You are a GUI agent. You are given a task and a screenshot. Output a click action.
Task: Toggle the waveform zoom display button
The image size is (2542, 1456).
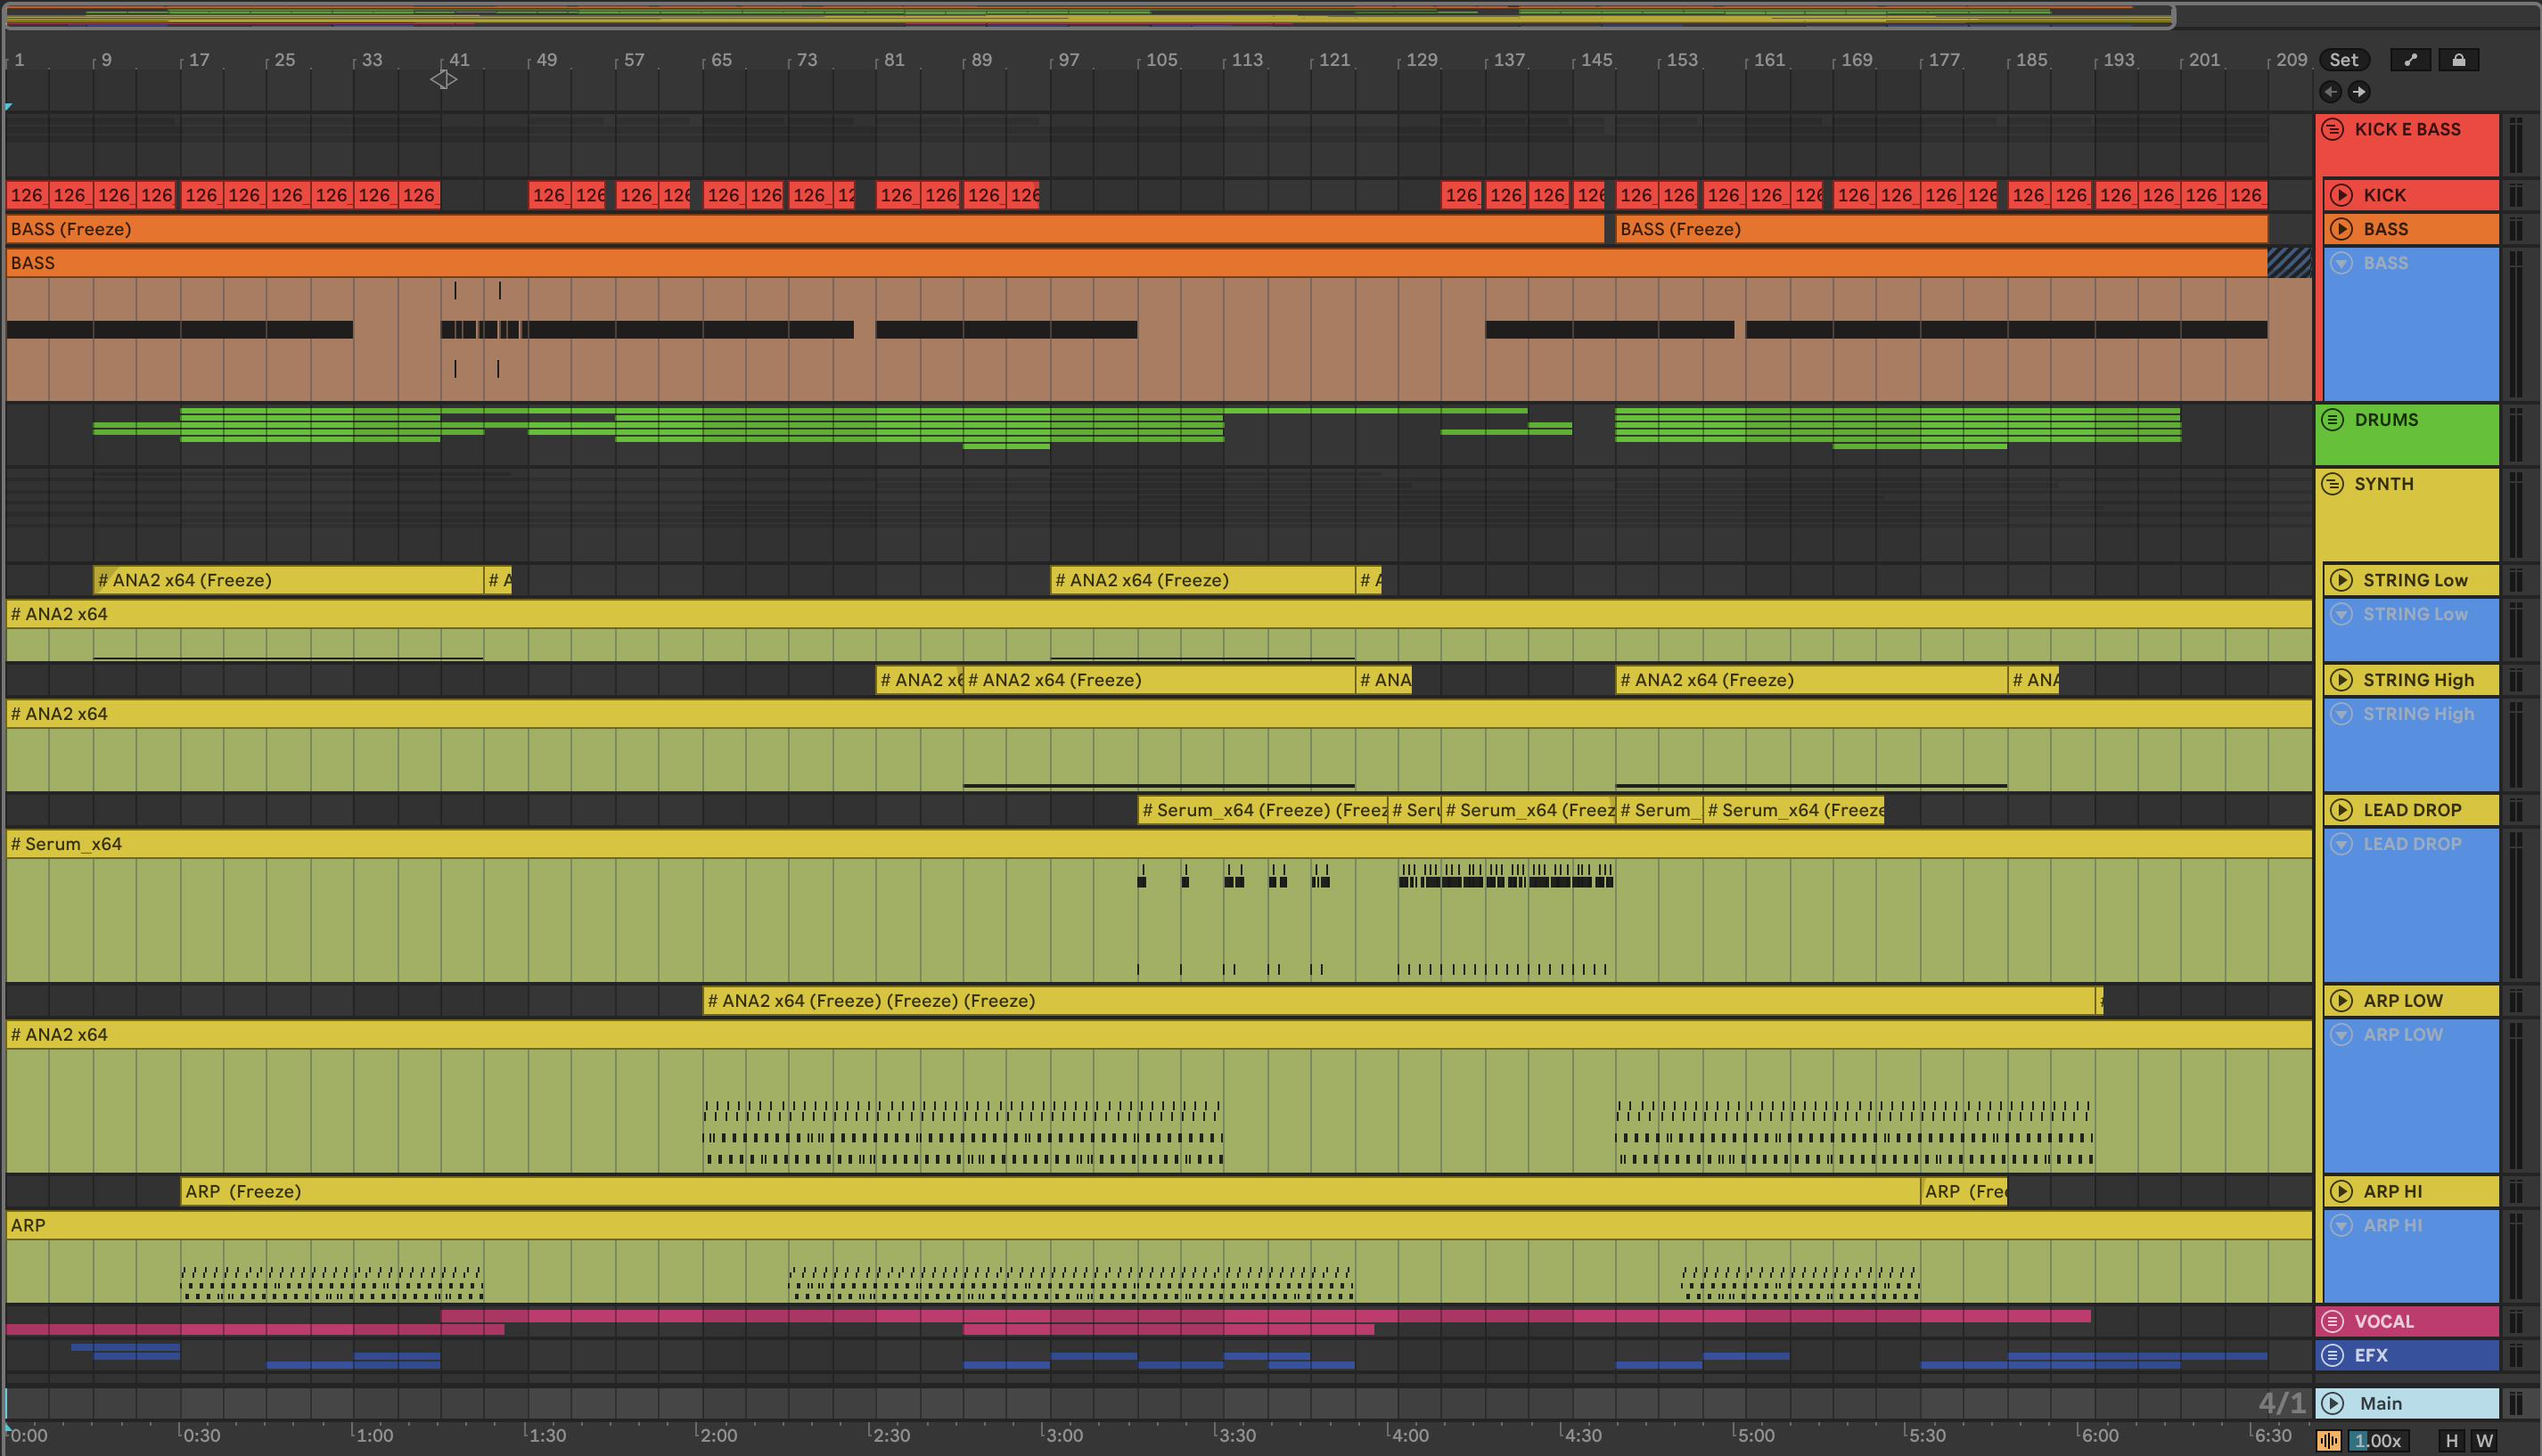point(2329,1441)
